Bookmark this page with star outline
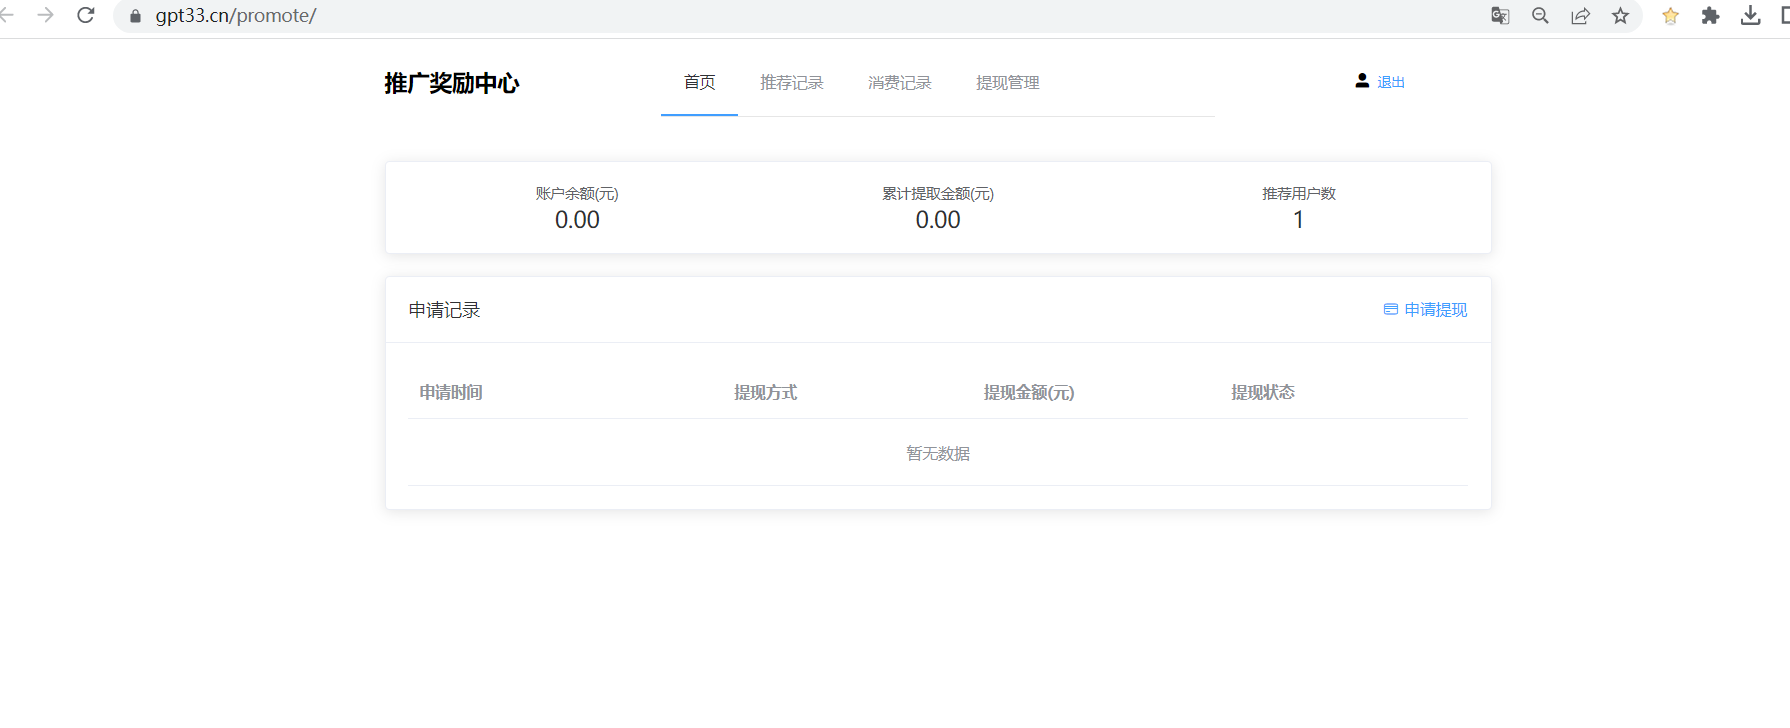1790x728 pixels. (1621, 16)
